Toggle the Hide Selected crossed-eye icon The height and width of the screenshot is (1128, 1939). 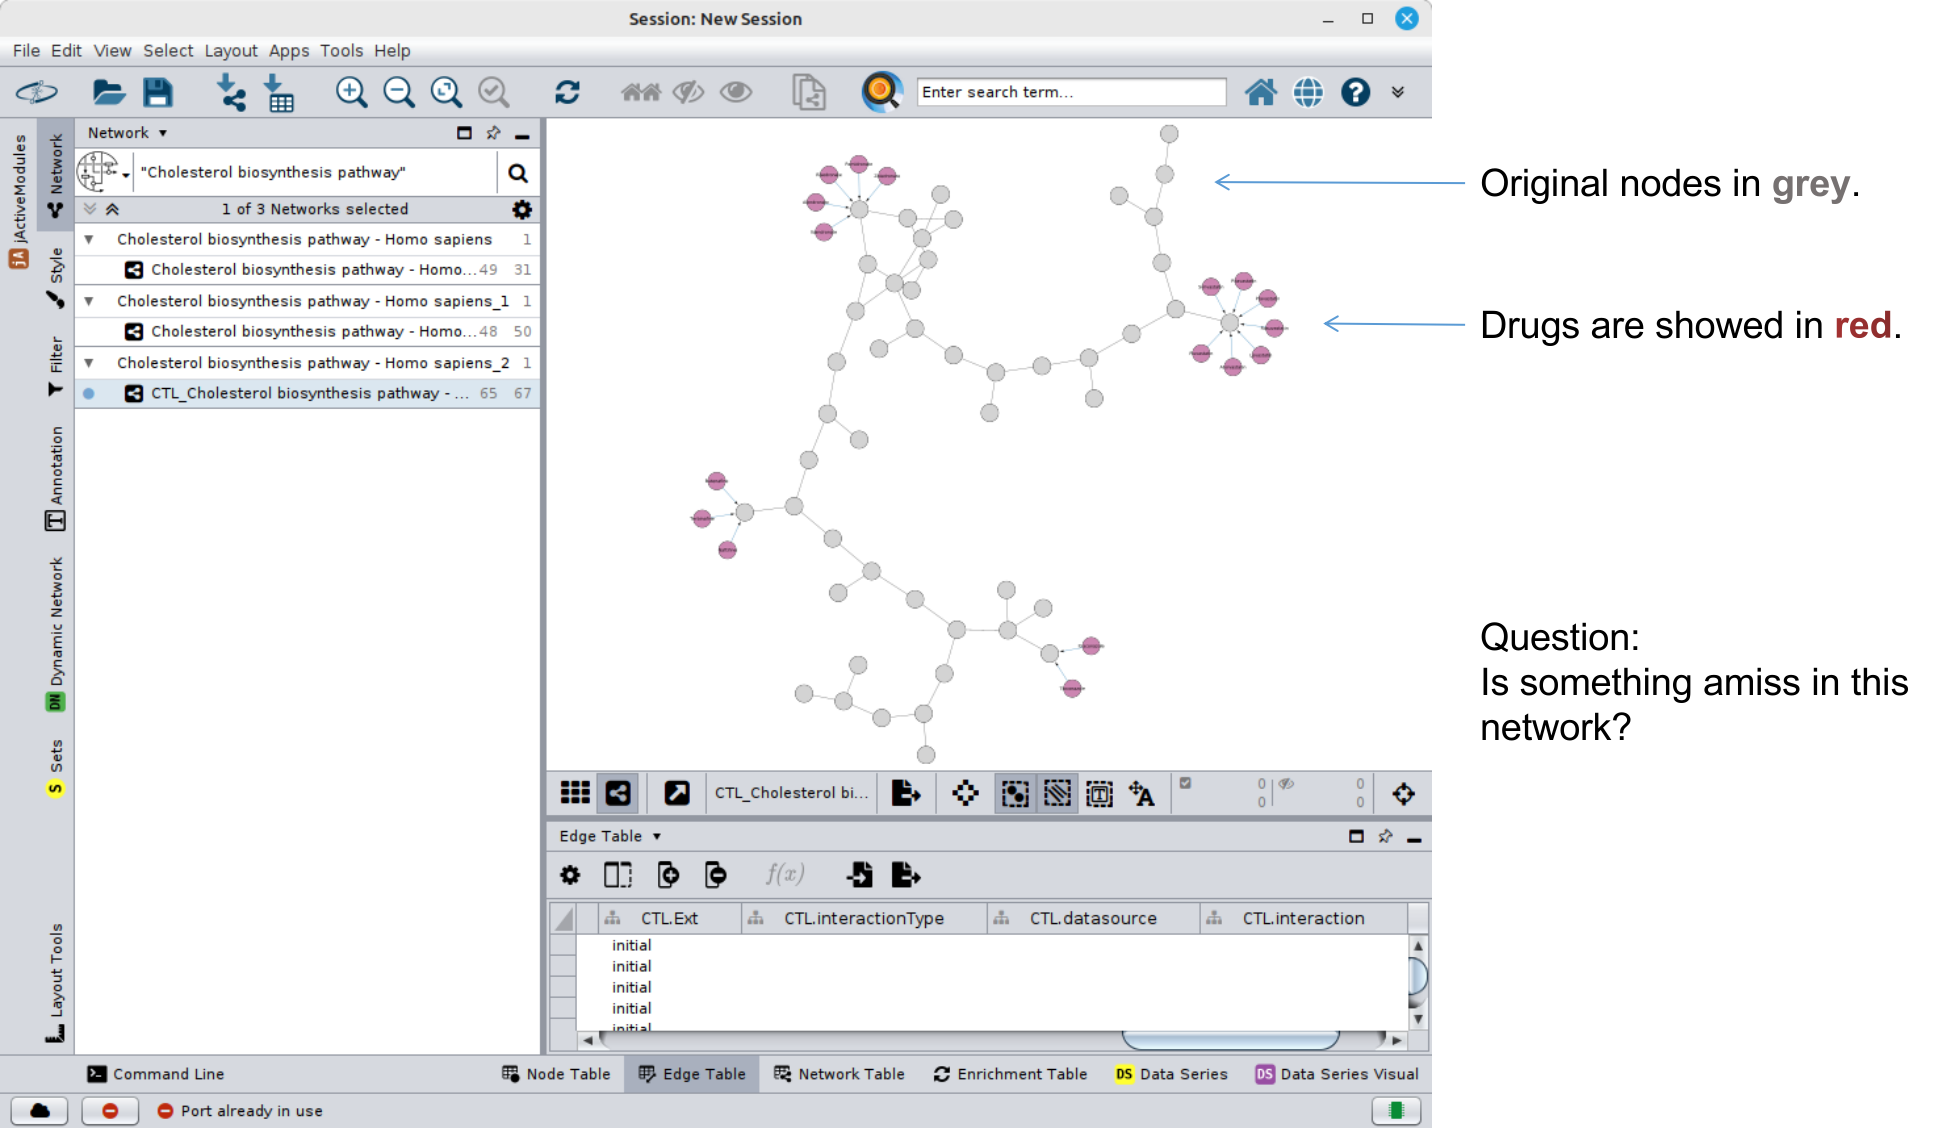pyautogui.click(x=688, y=92)
